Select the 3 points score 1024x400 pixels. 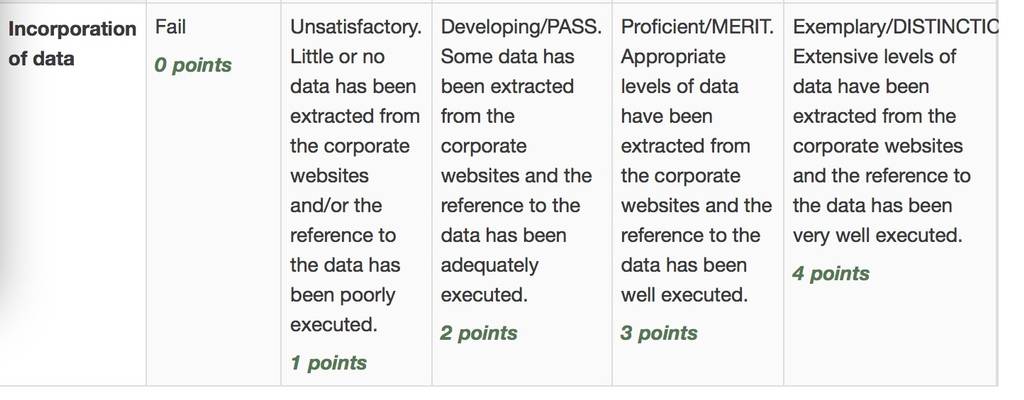659,333
